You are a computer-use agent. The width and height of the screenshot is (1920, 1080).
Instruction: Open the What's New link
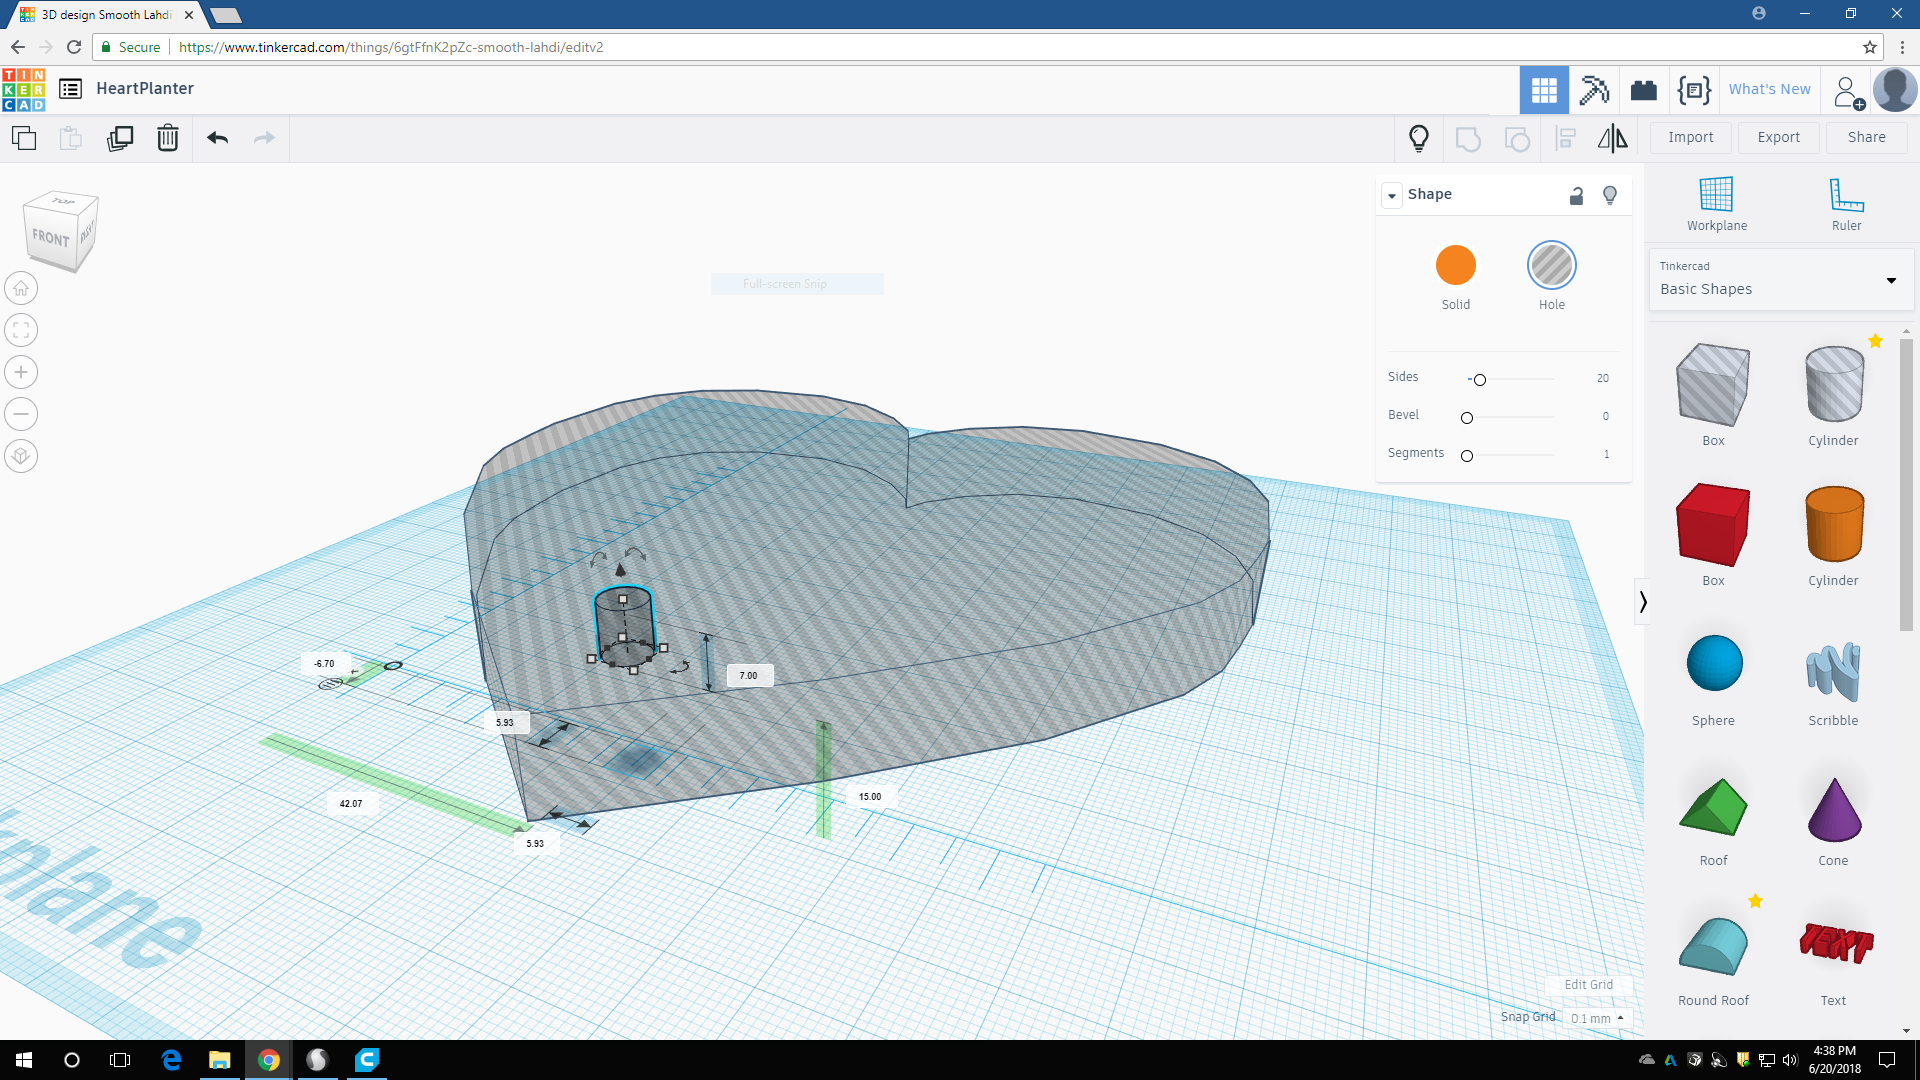tap(1770, 89)
